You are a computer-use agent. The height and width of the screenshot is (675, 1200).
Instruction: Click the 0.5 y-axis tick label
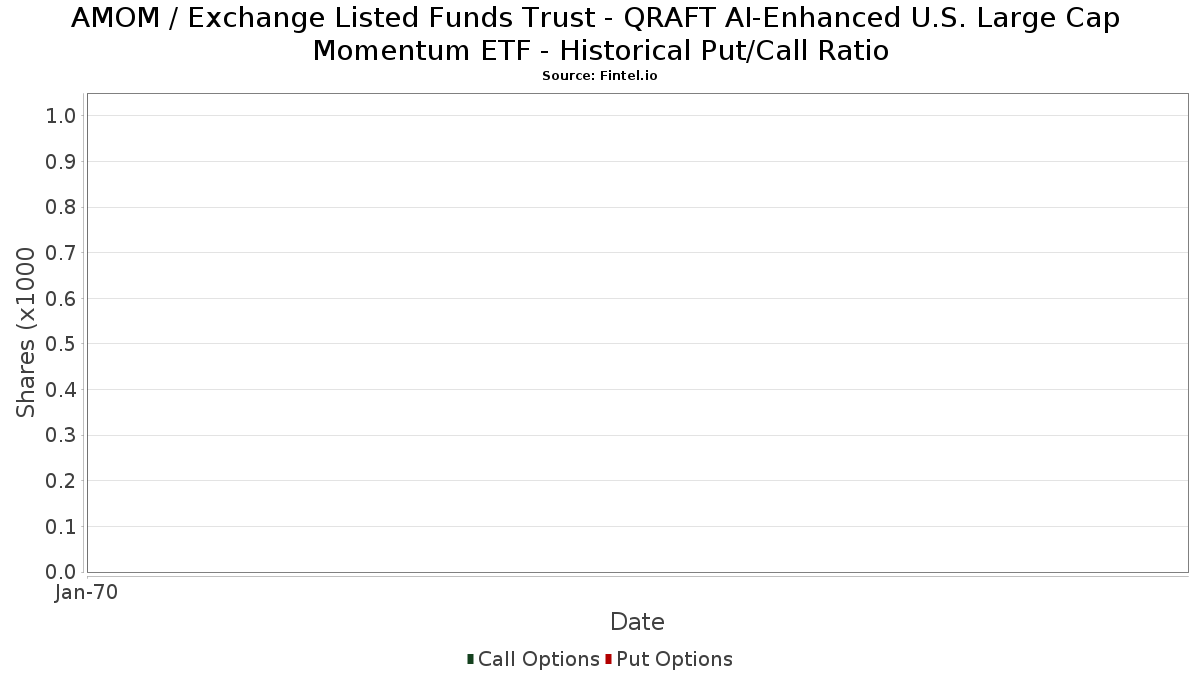coord(61,344)
